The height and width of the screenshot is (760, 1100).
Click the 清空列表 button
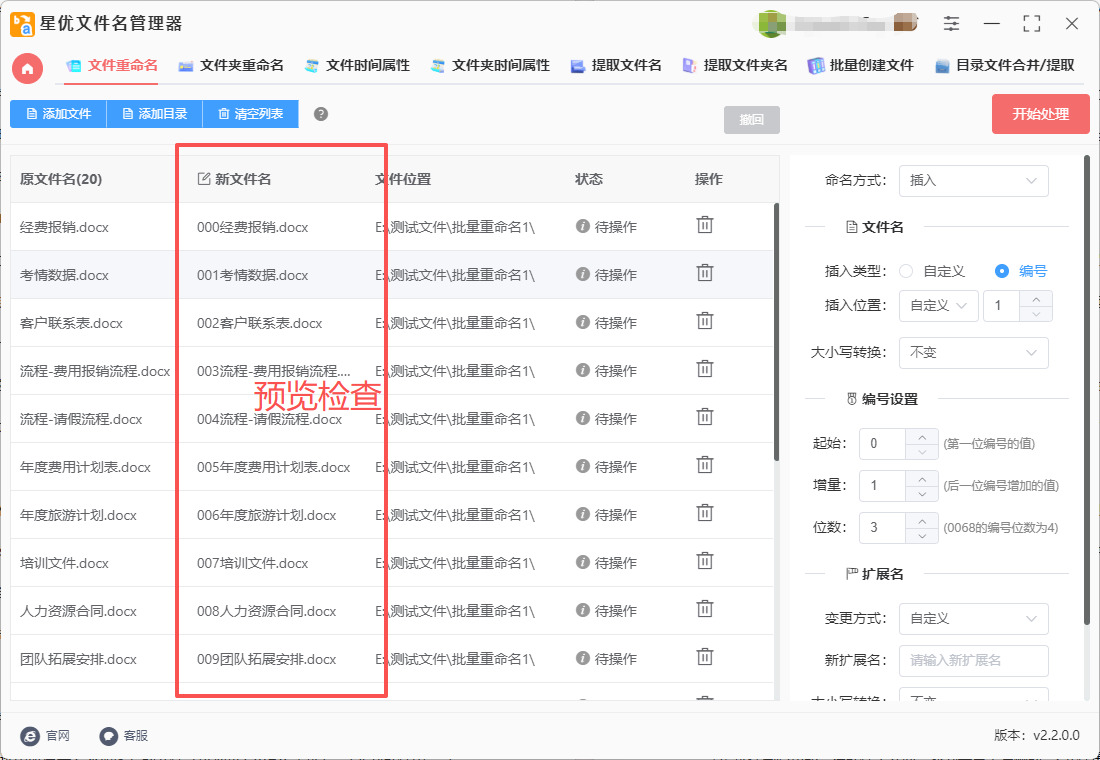[250, 114]
